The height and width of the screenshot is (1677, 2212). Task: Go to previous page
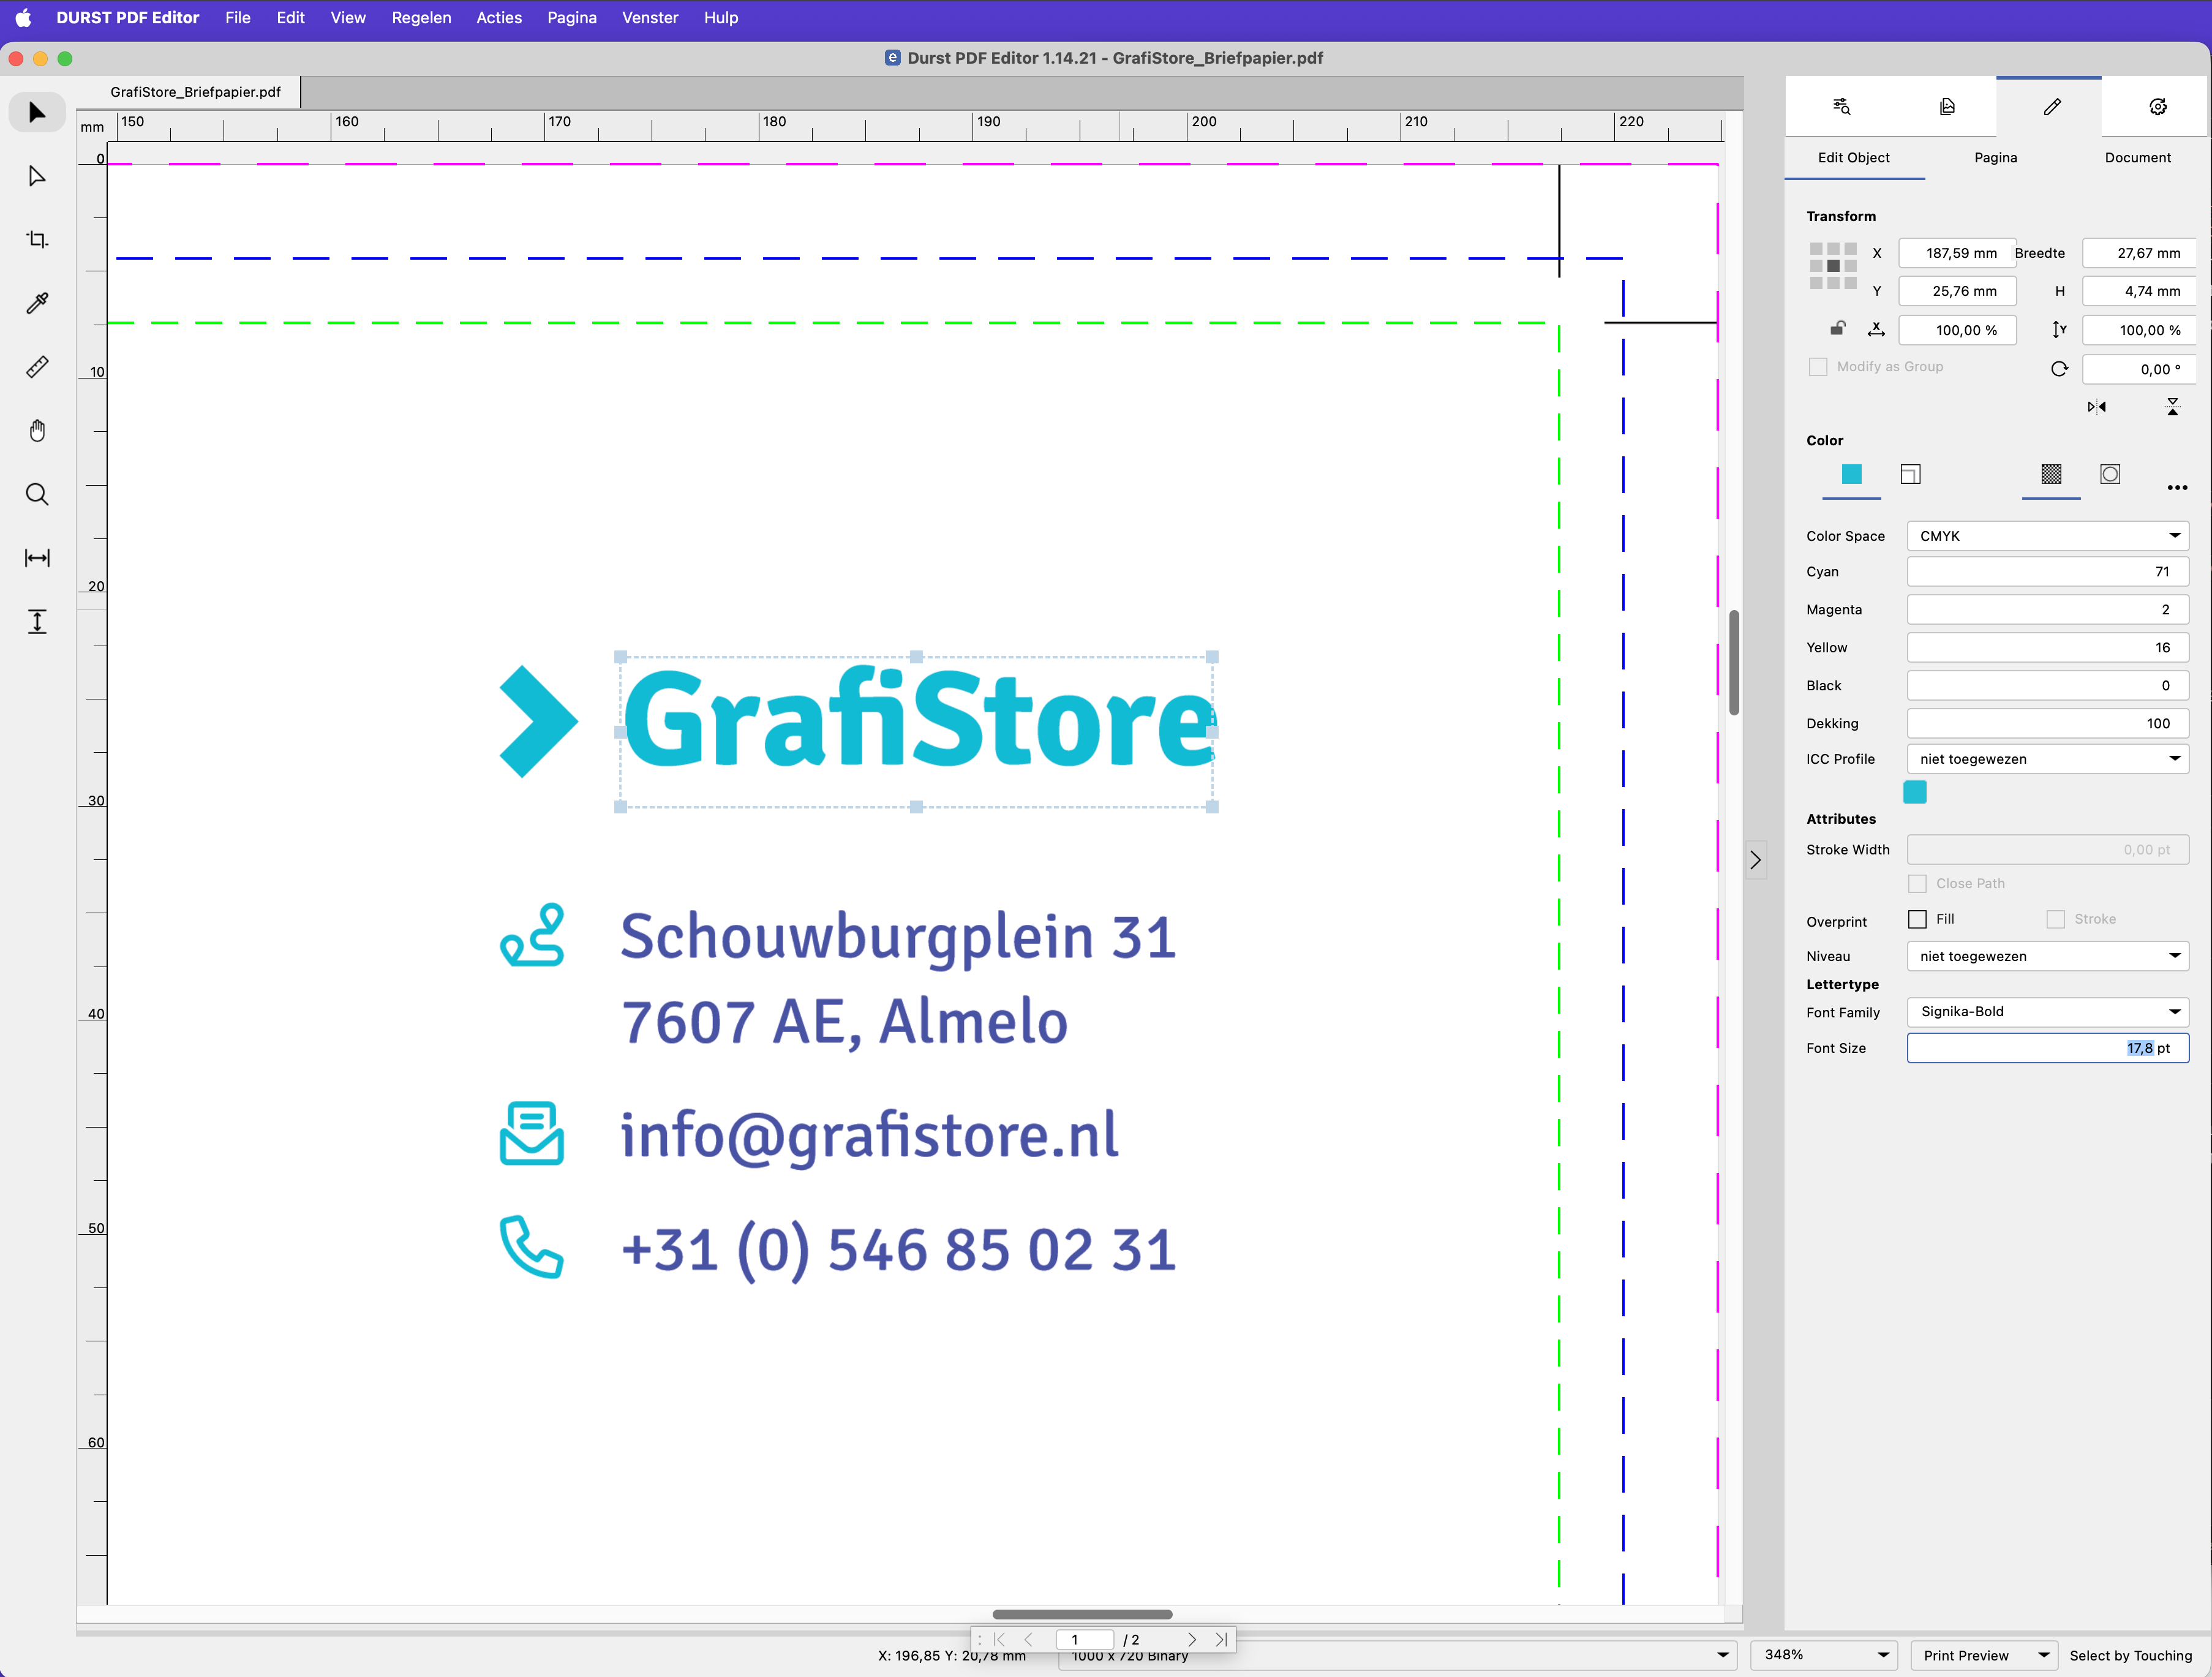coord(1028,1639)
